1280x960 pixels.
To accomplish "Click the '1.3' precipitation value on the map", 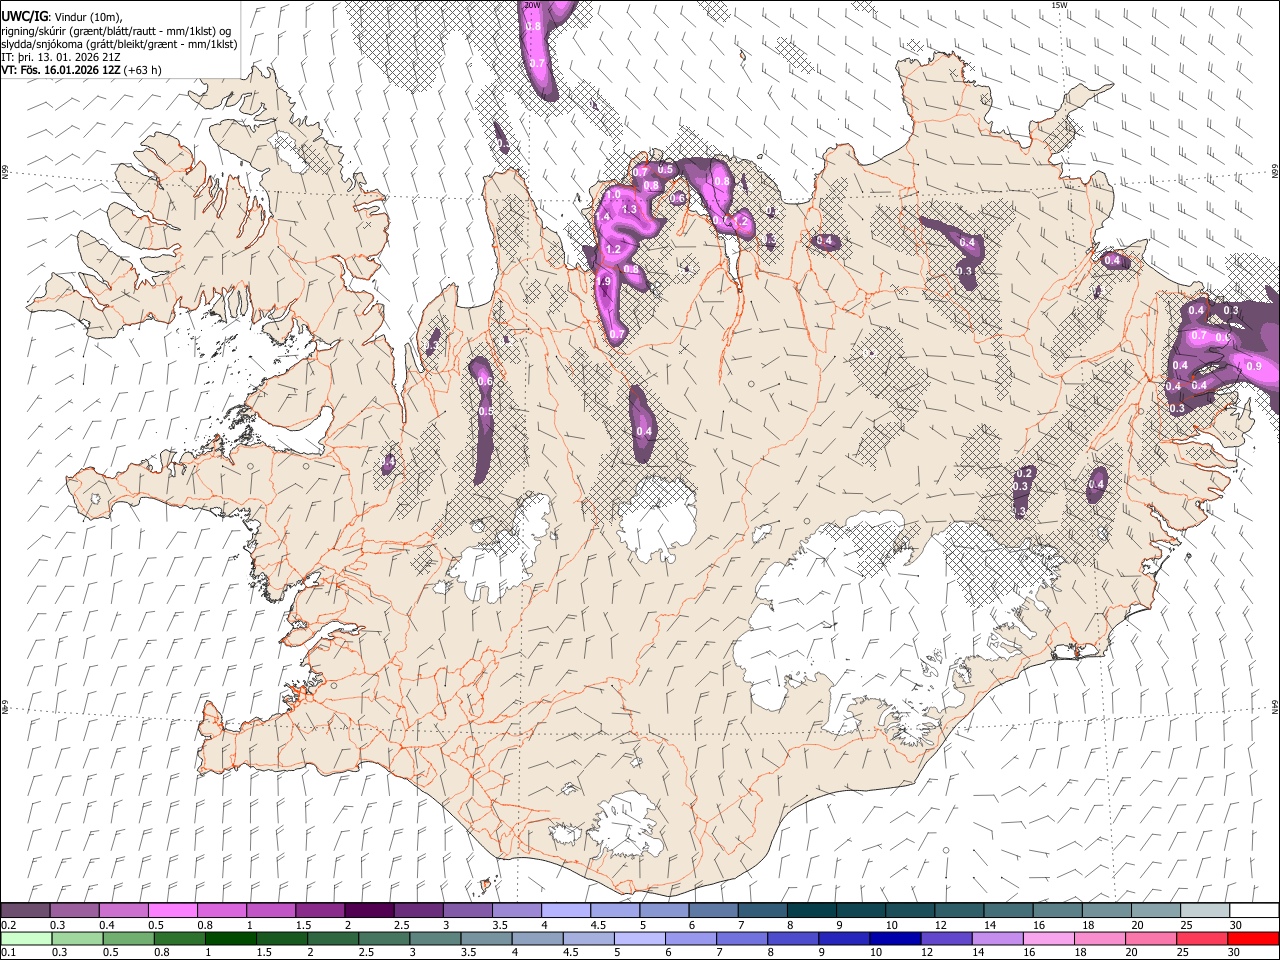I will [629, 209].
